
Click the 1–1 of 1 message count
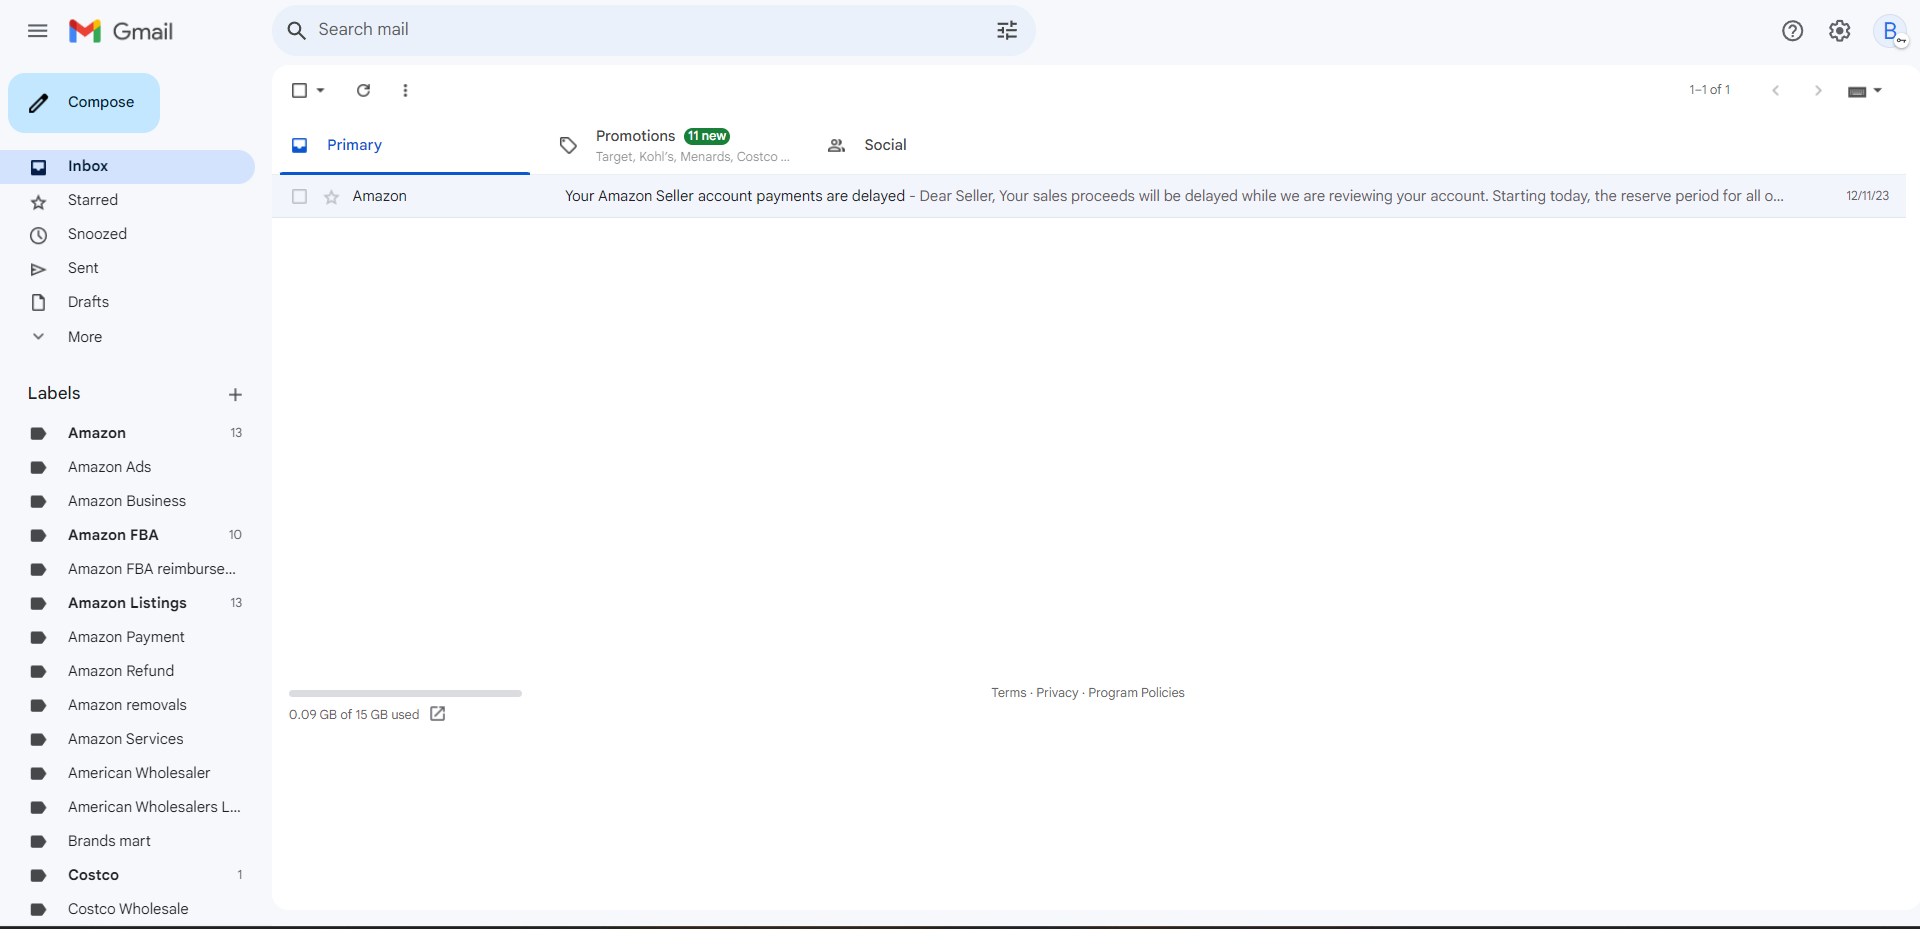click(1709, 90)
